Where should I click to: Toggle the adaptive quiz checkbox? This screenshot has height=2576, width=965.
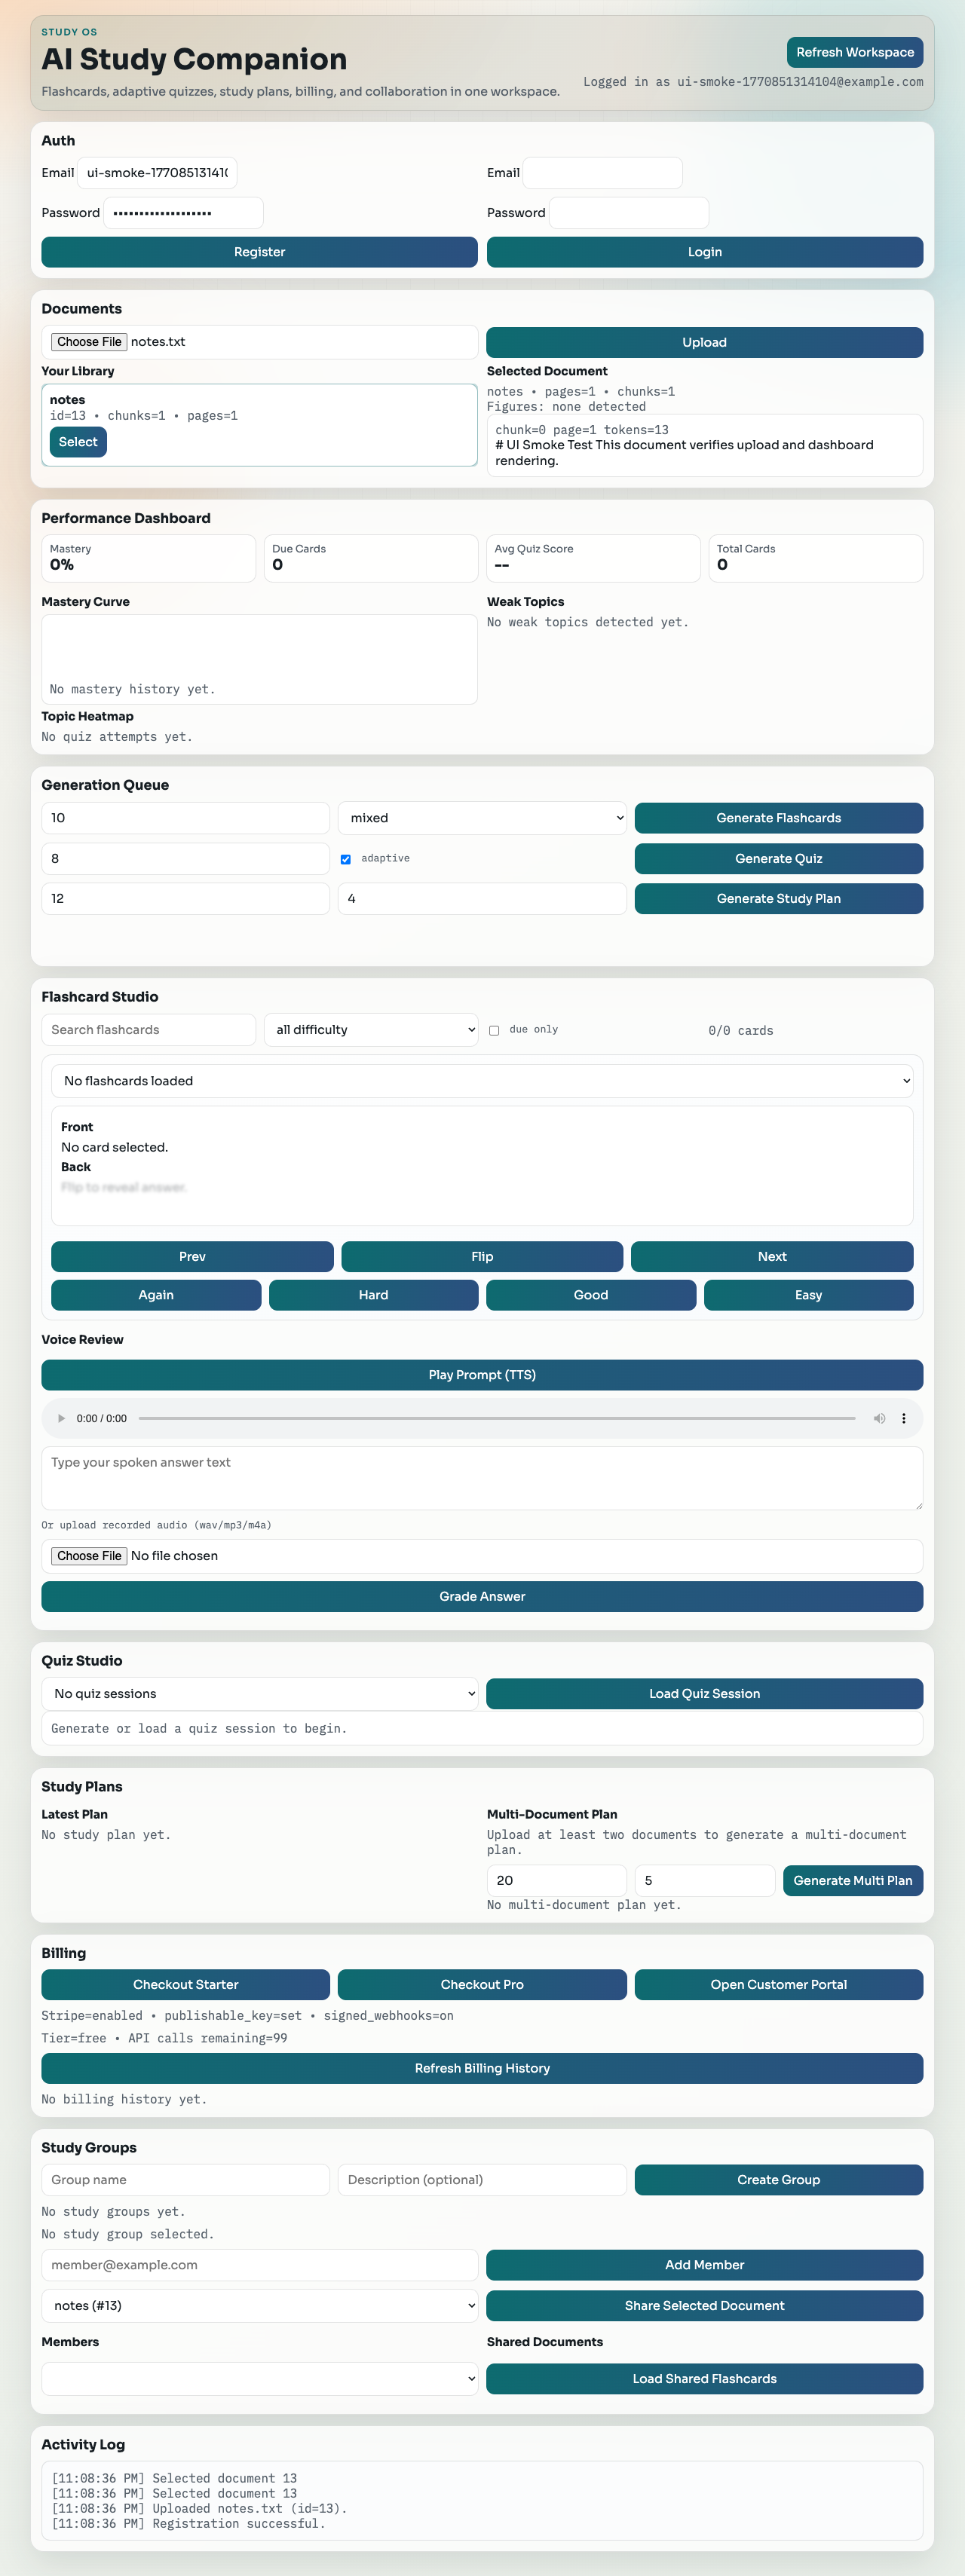point(346,859)
